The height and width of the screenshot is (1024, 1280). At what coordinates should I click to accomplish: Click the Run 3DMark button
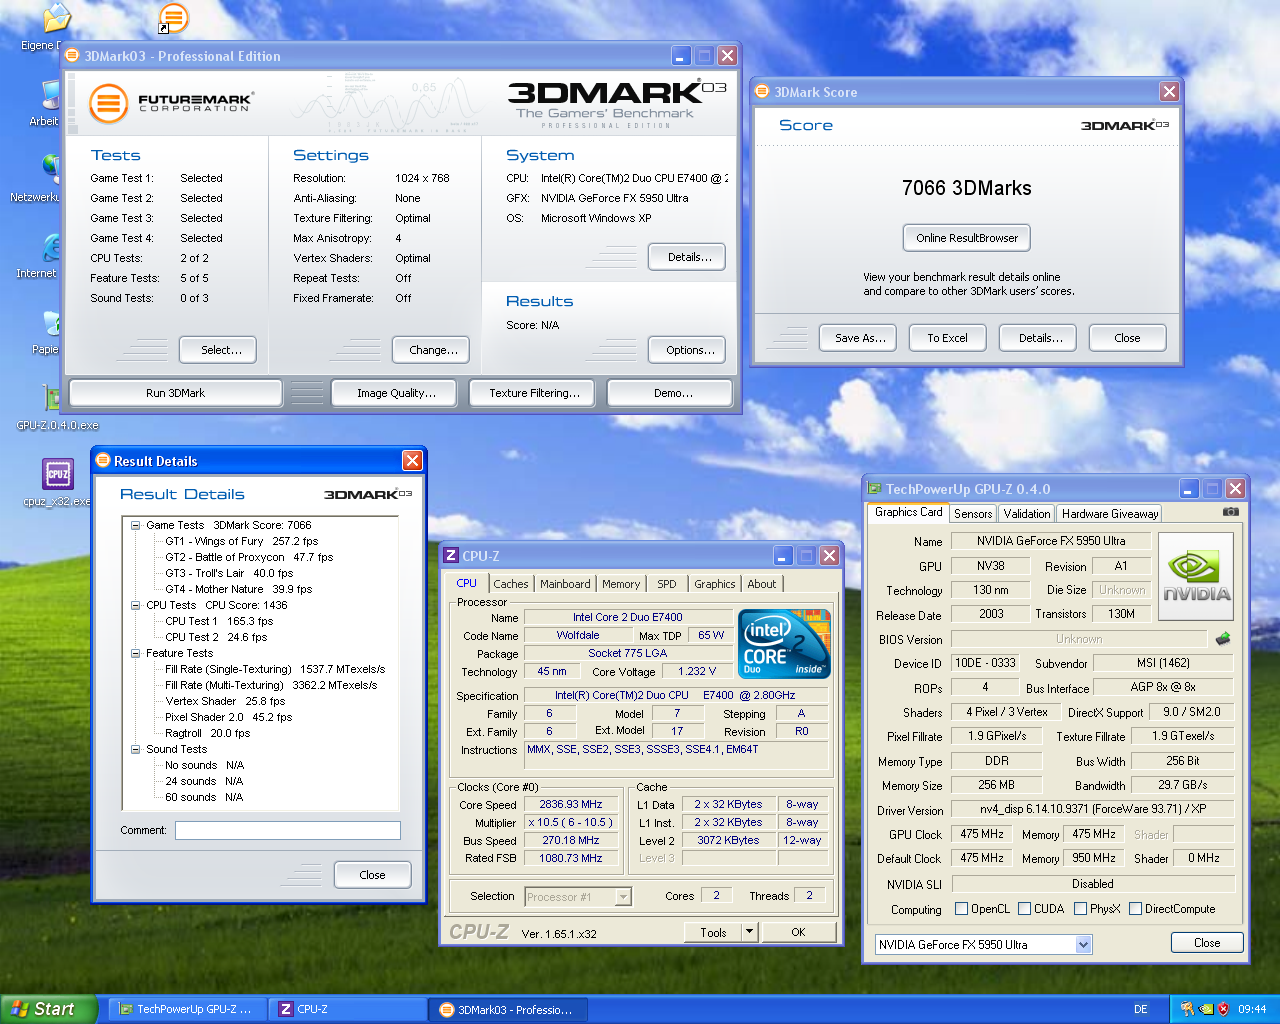coord(175,393)
